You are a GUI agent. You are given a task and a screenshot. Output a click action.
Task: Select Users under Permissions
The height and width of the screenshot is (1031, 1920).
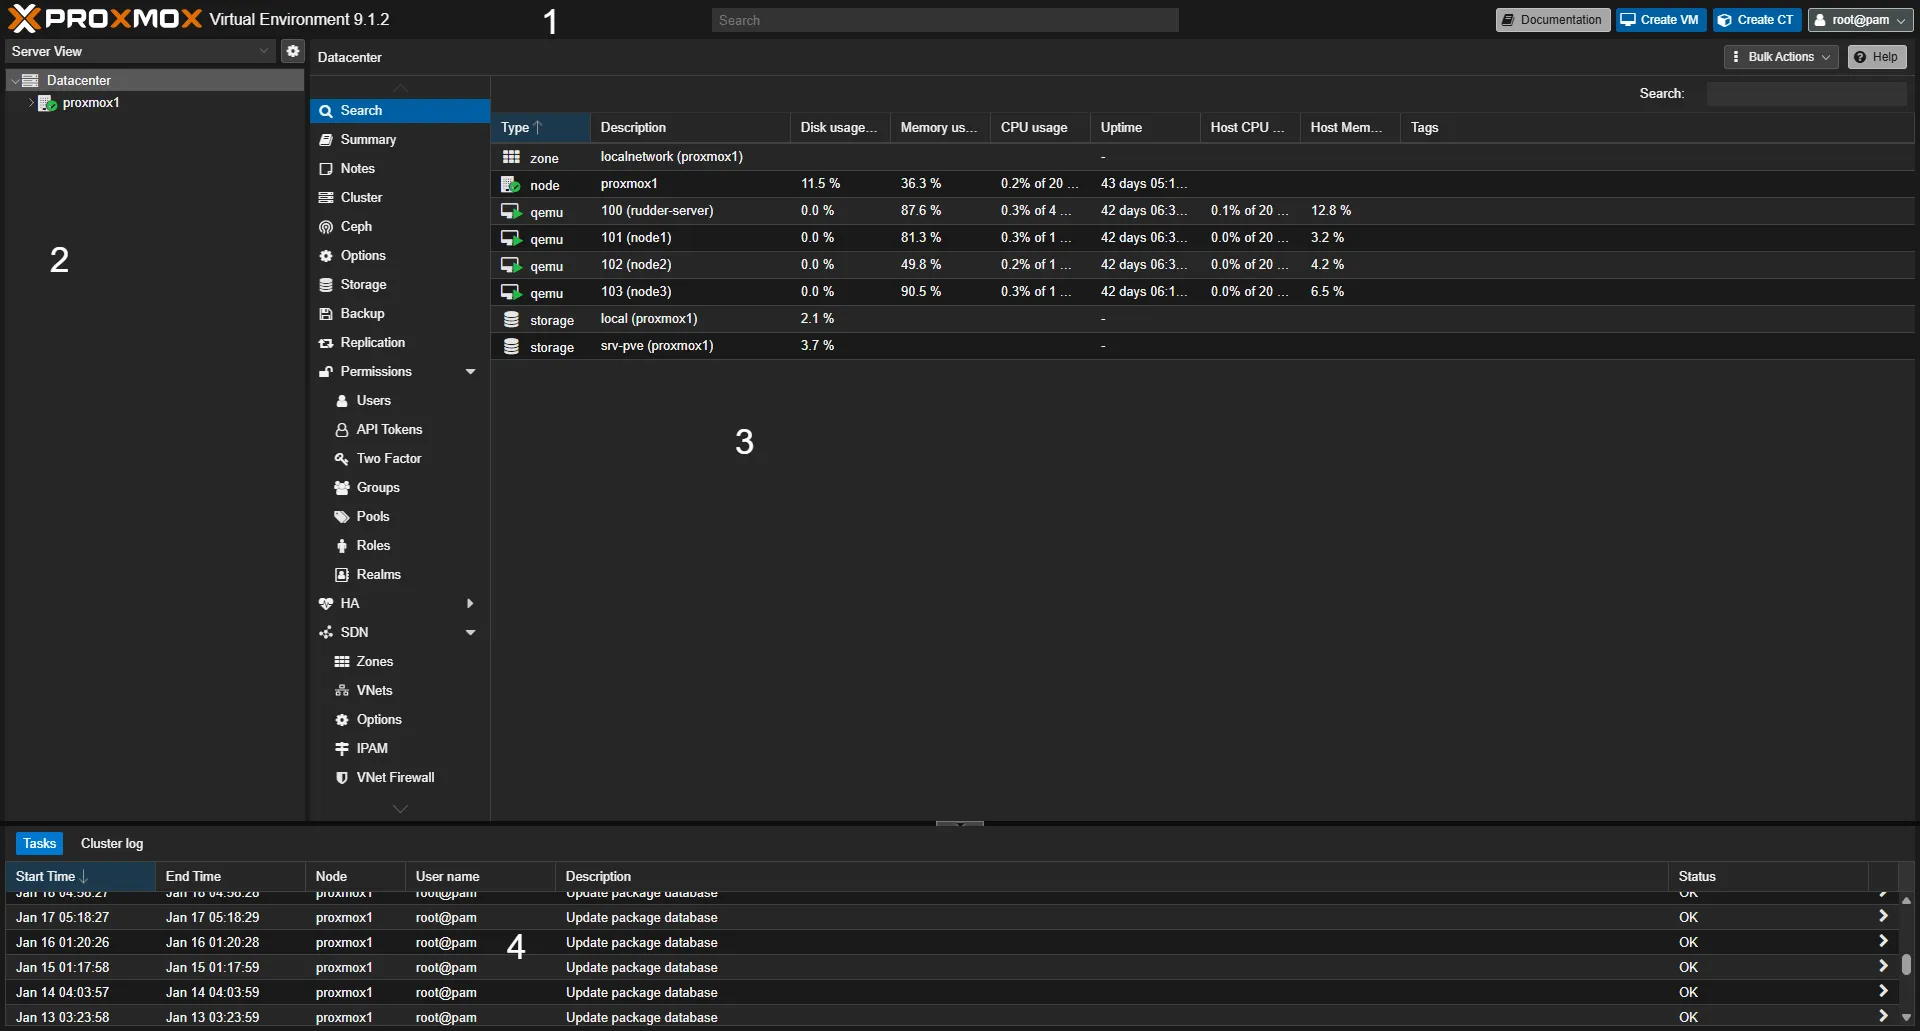(x=372, y=400)
